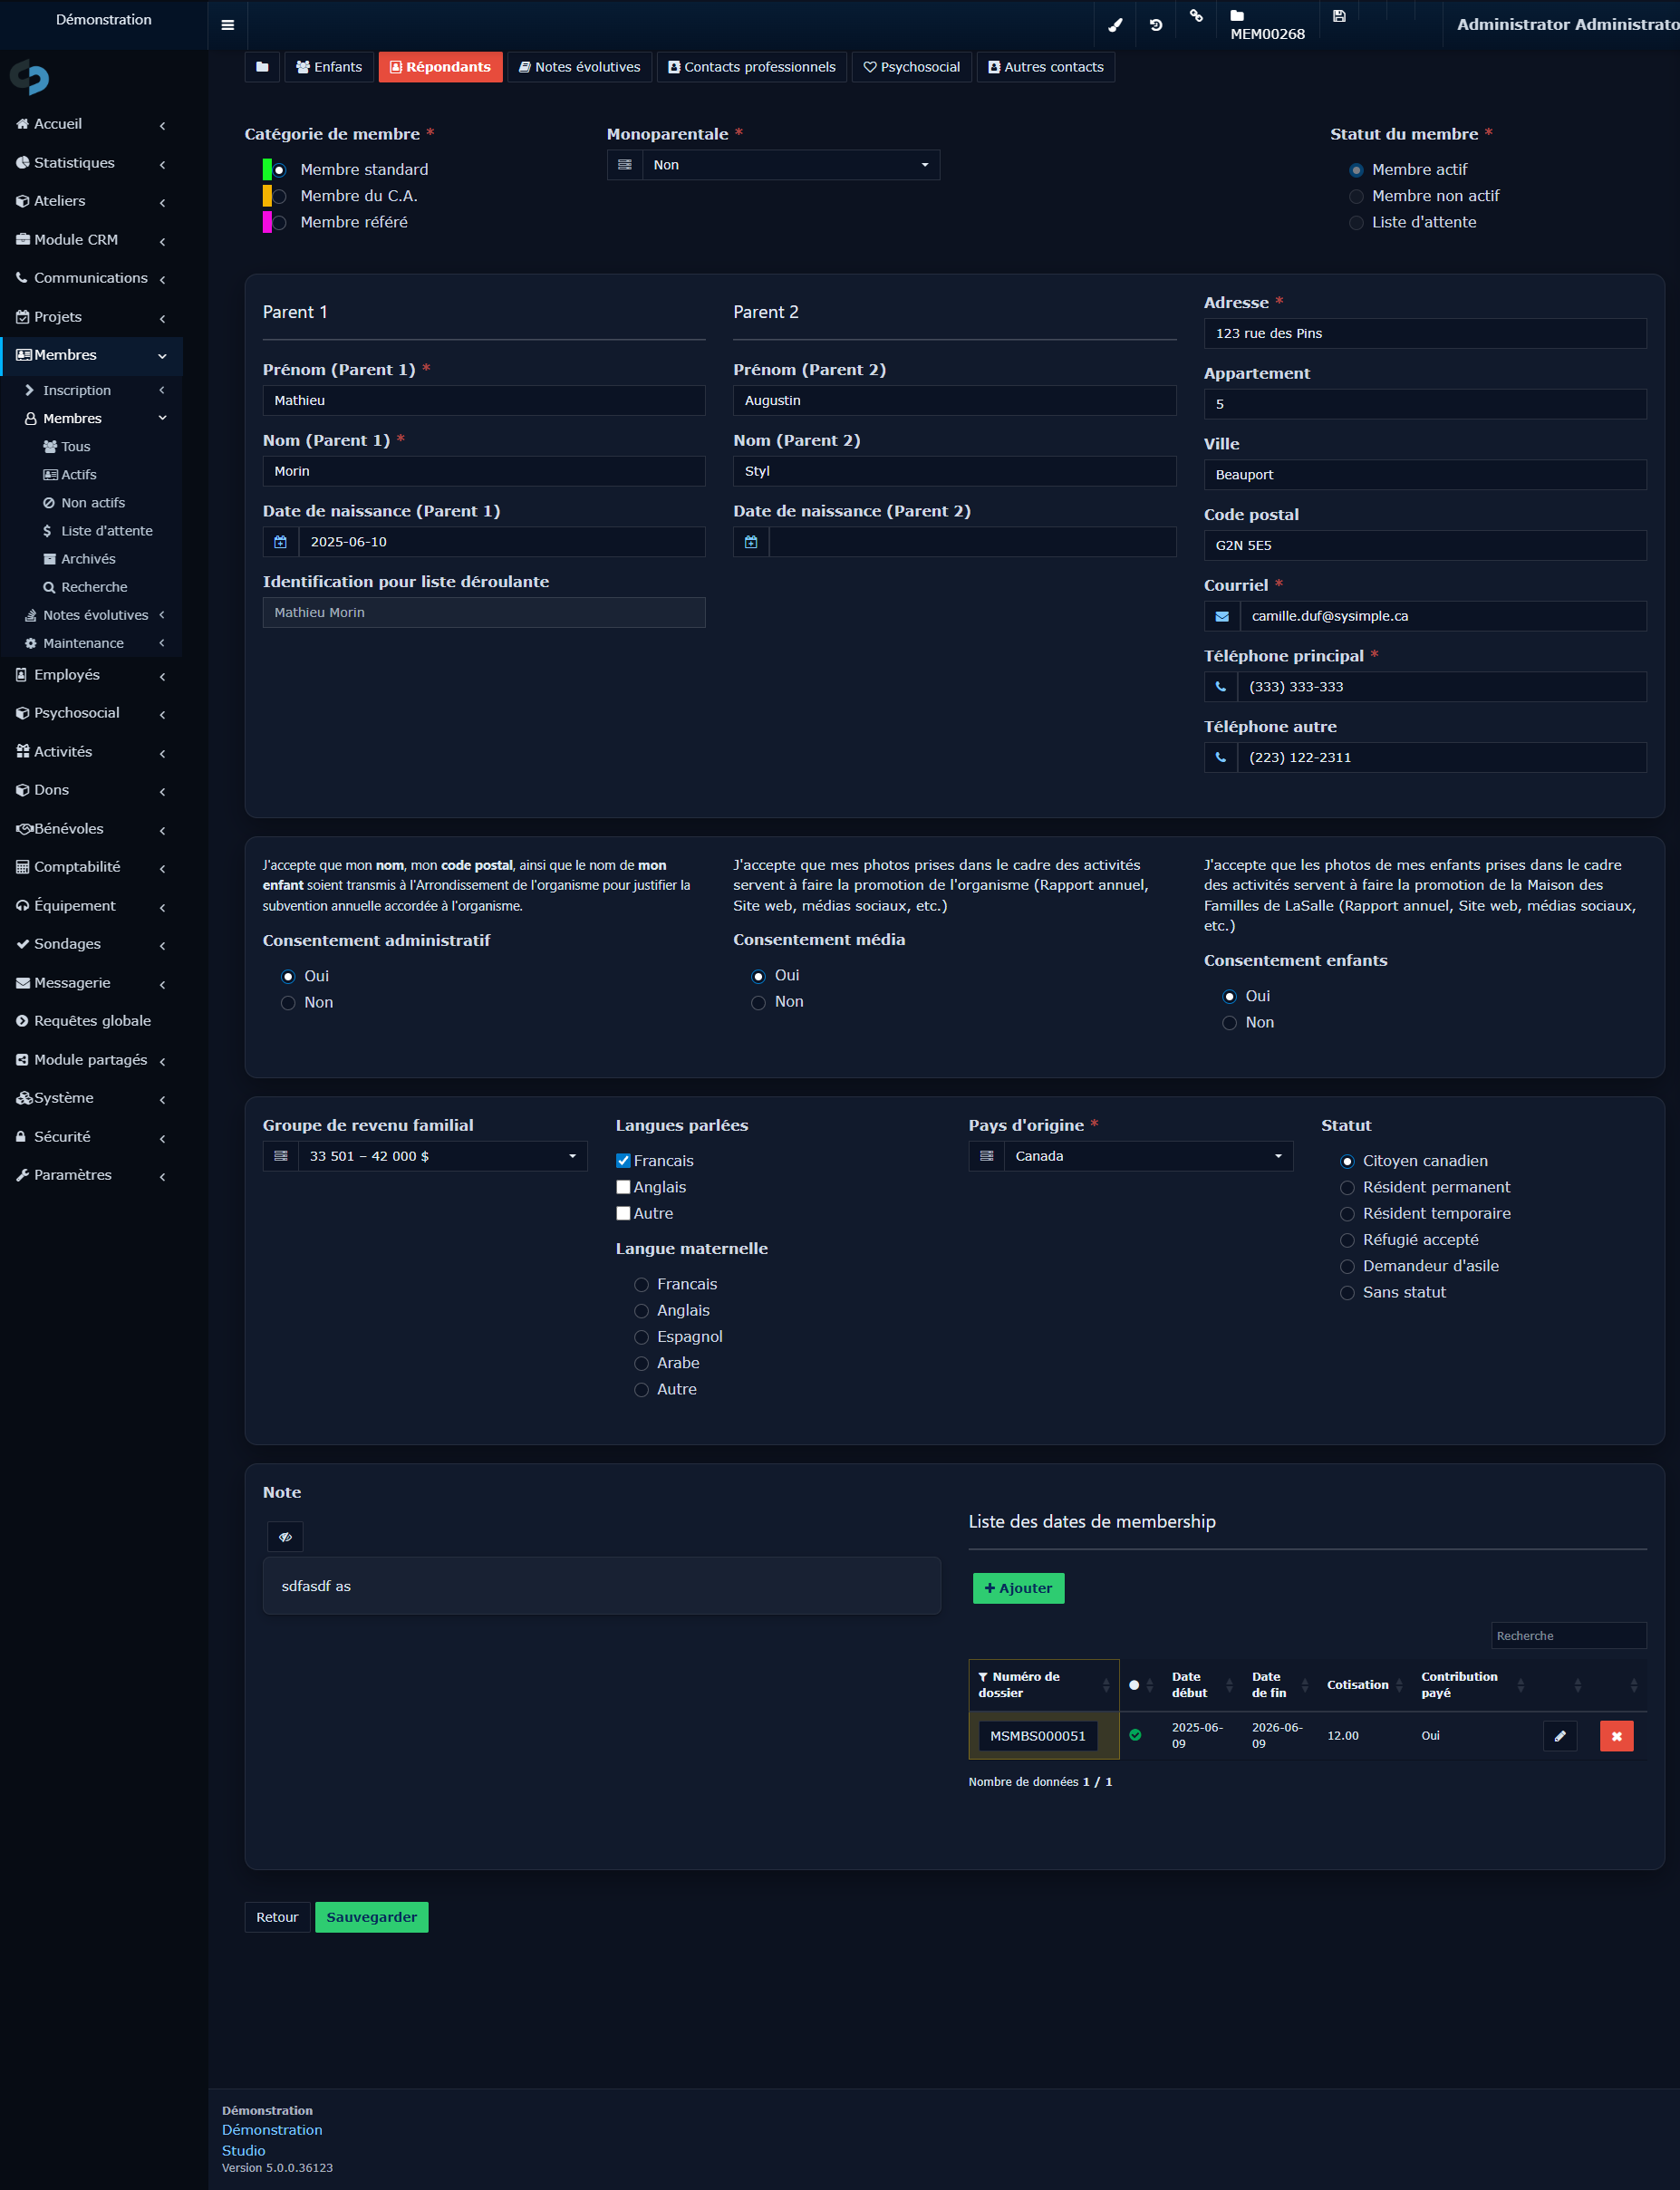Click the membership Recherche search field
The height and width of the screenshot is (2190, 1680).
[1568, 1636]
